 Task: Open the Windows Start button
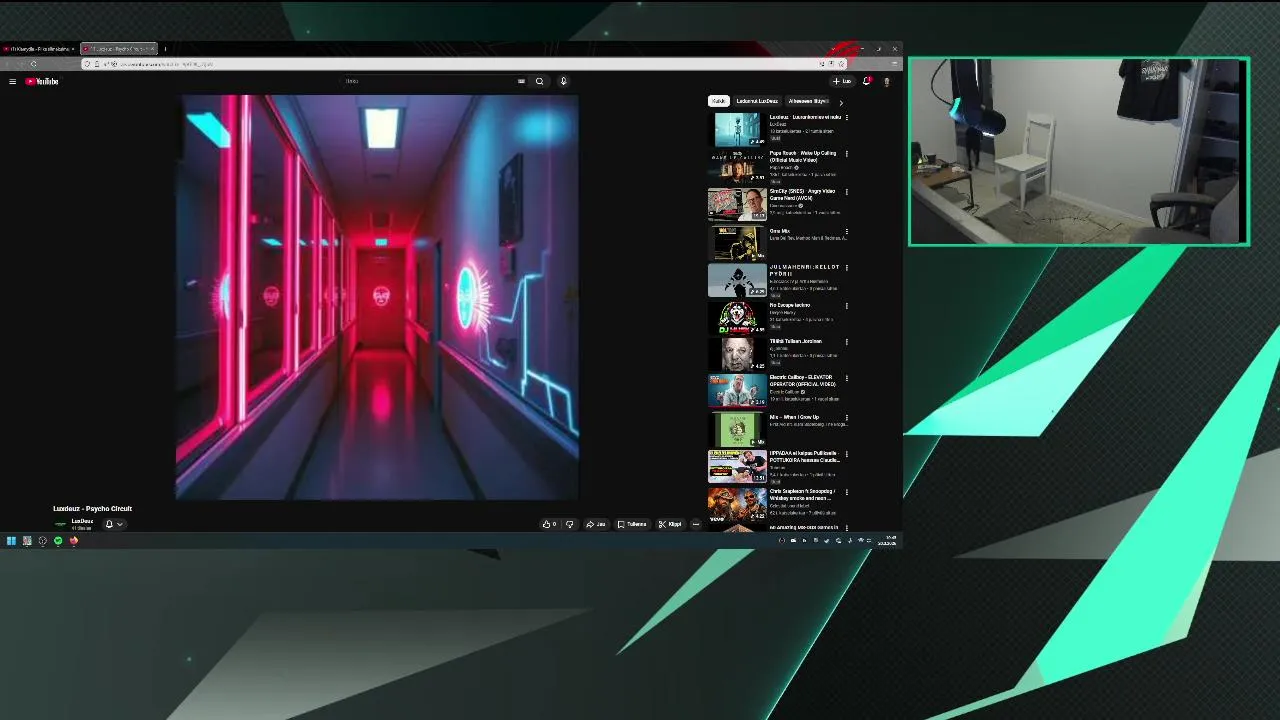[11, 541]
